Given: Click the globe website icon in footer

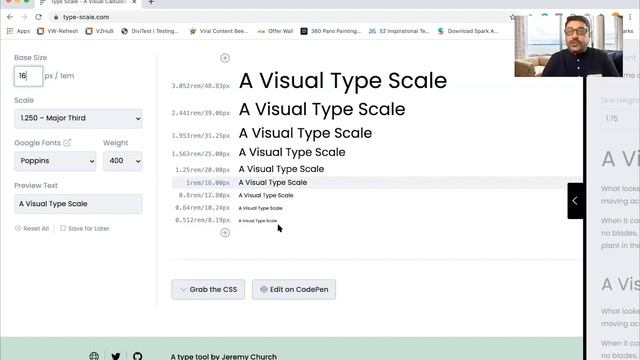Looking at the screenshot, I should 94,356.
